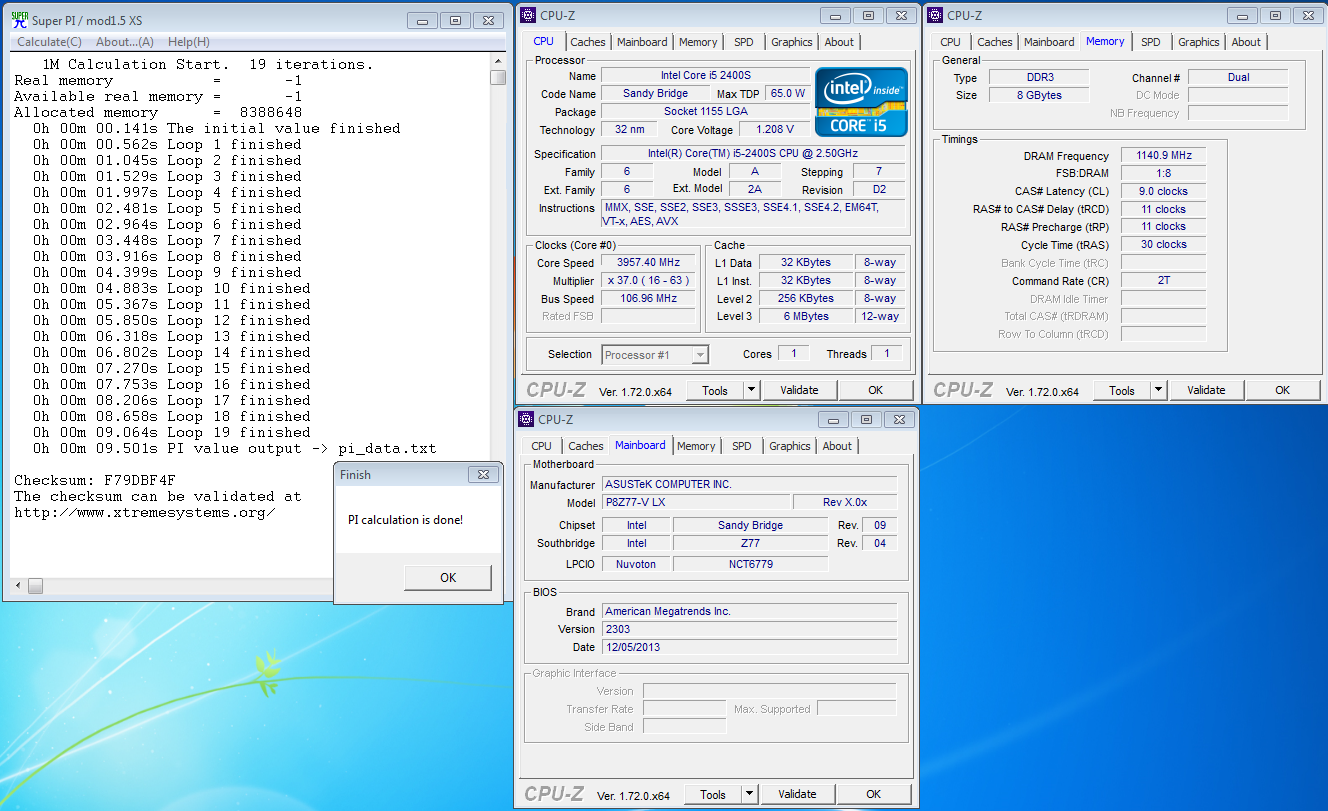
Task: Click Super PI vertical scrollbar thumb
Action: click(498, 77)
